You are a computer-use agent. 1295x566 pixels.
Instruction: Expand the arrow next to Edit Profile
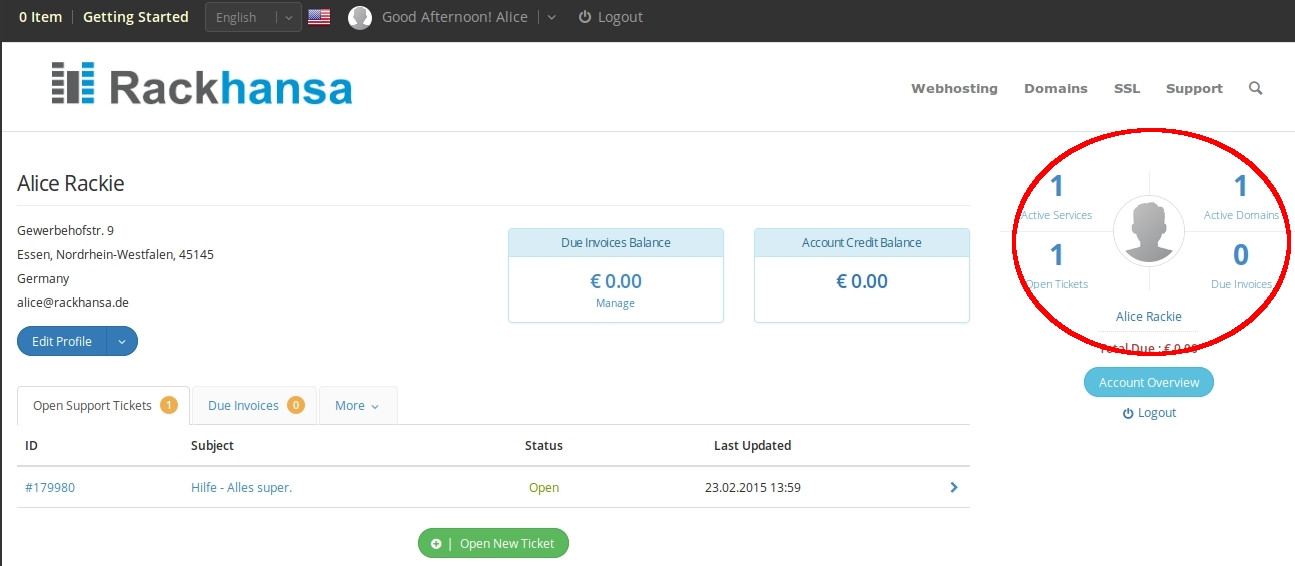(122, 341)
